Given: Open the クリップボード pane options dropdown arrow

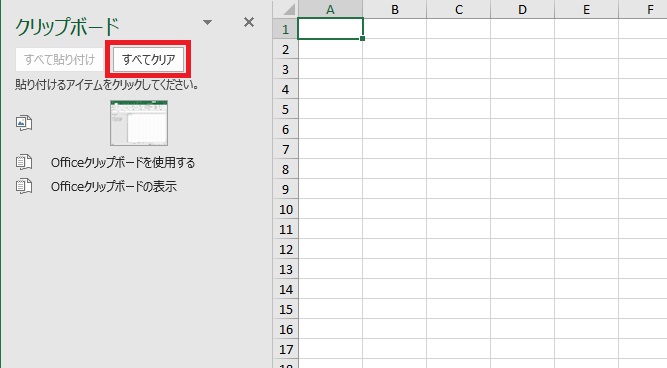Looking at the screenshot, I should tap(207, 22).
